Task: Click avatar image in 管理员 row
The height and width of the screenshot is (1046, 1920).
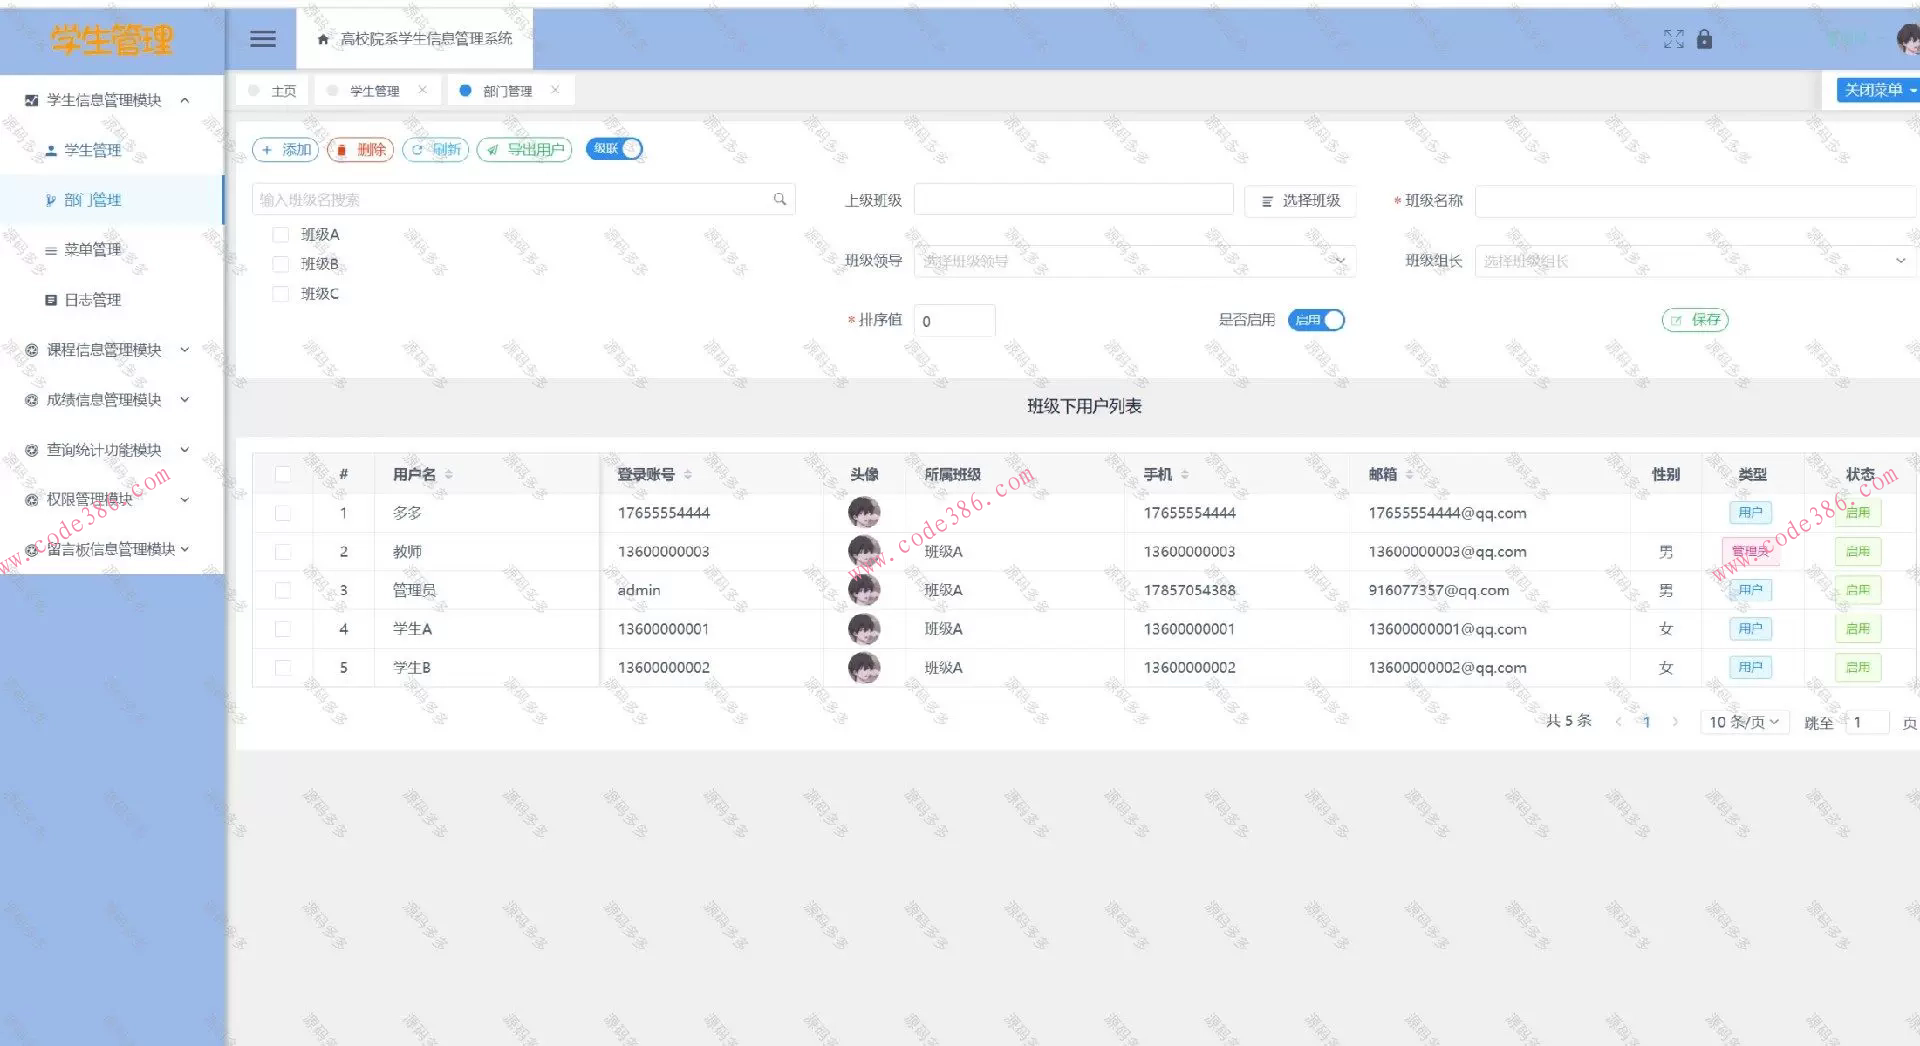Action: click(864, 590)
